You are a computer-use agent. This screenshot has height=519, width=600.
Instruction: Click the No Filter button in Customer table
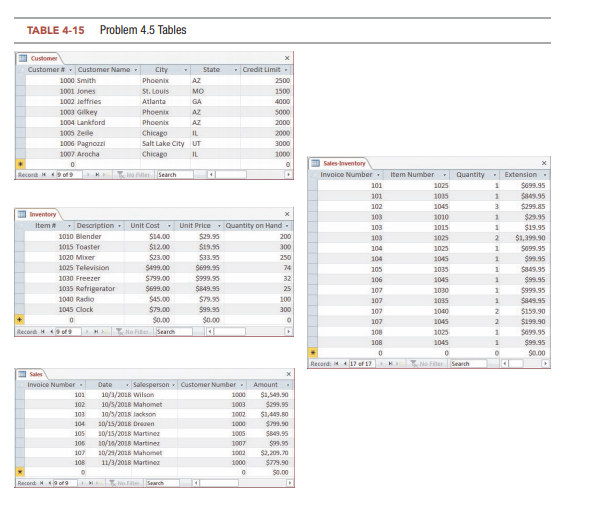134,175
